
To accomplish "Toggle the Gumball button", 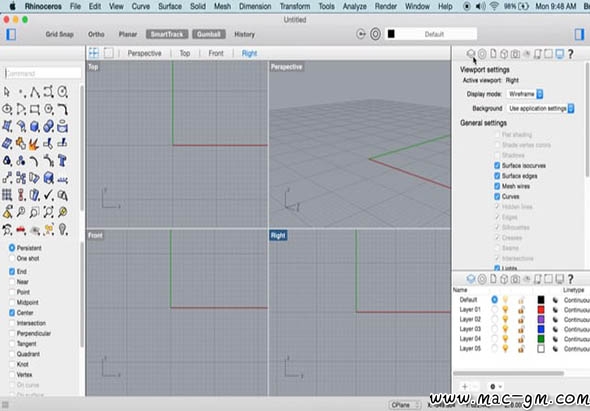I will (x=209, y=34).
